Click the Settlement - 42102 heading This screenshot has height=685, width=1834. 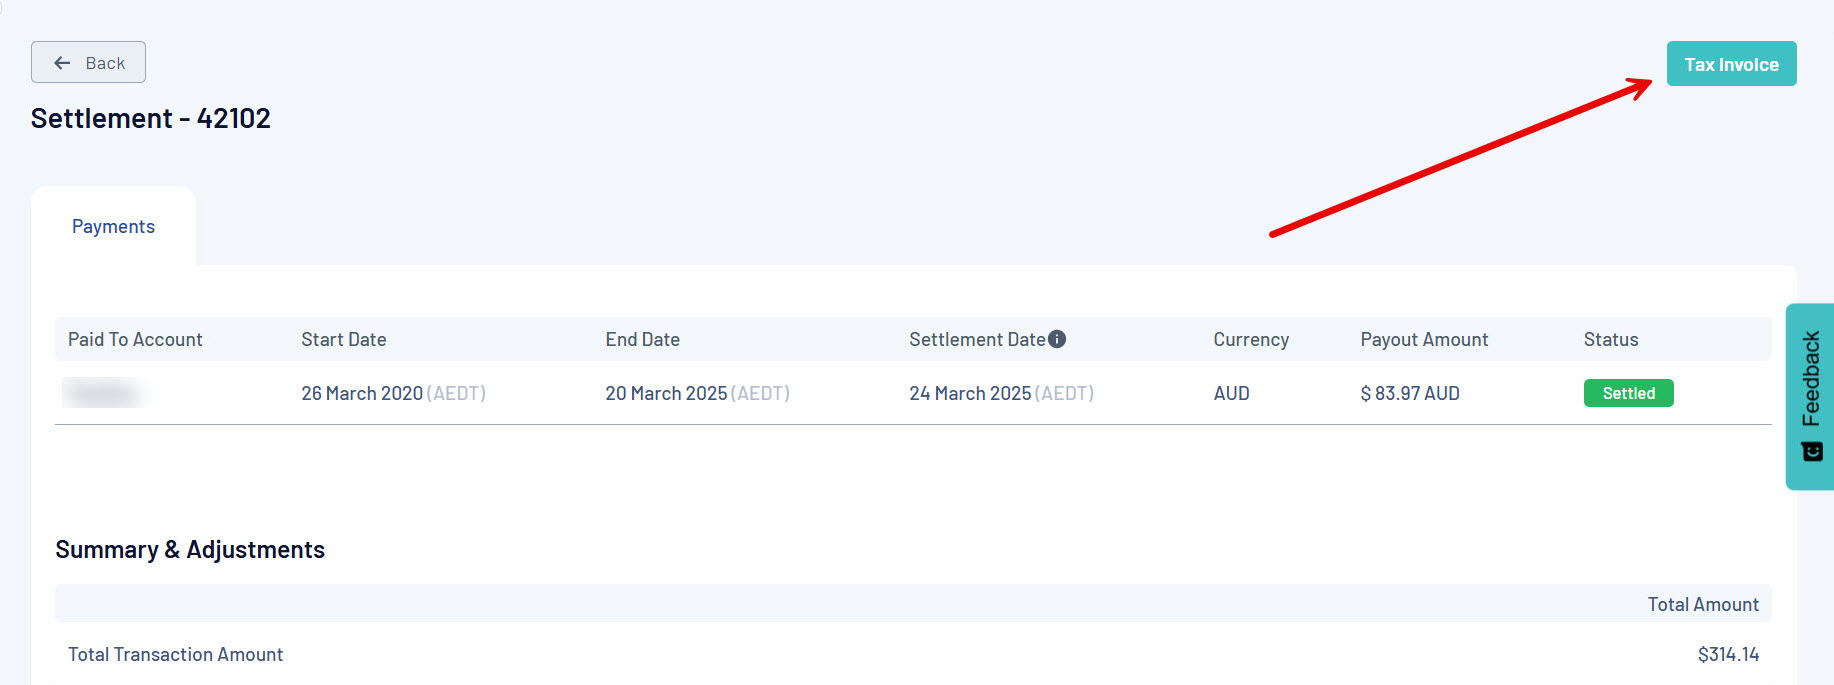(x=150, y=118)
